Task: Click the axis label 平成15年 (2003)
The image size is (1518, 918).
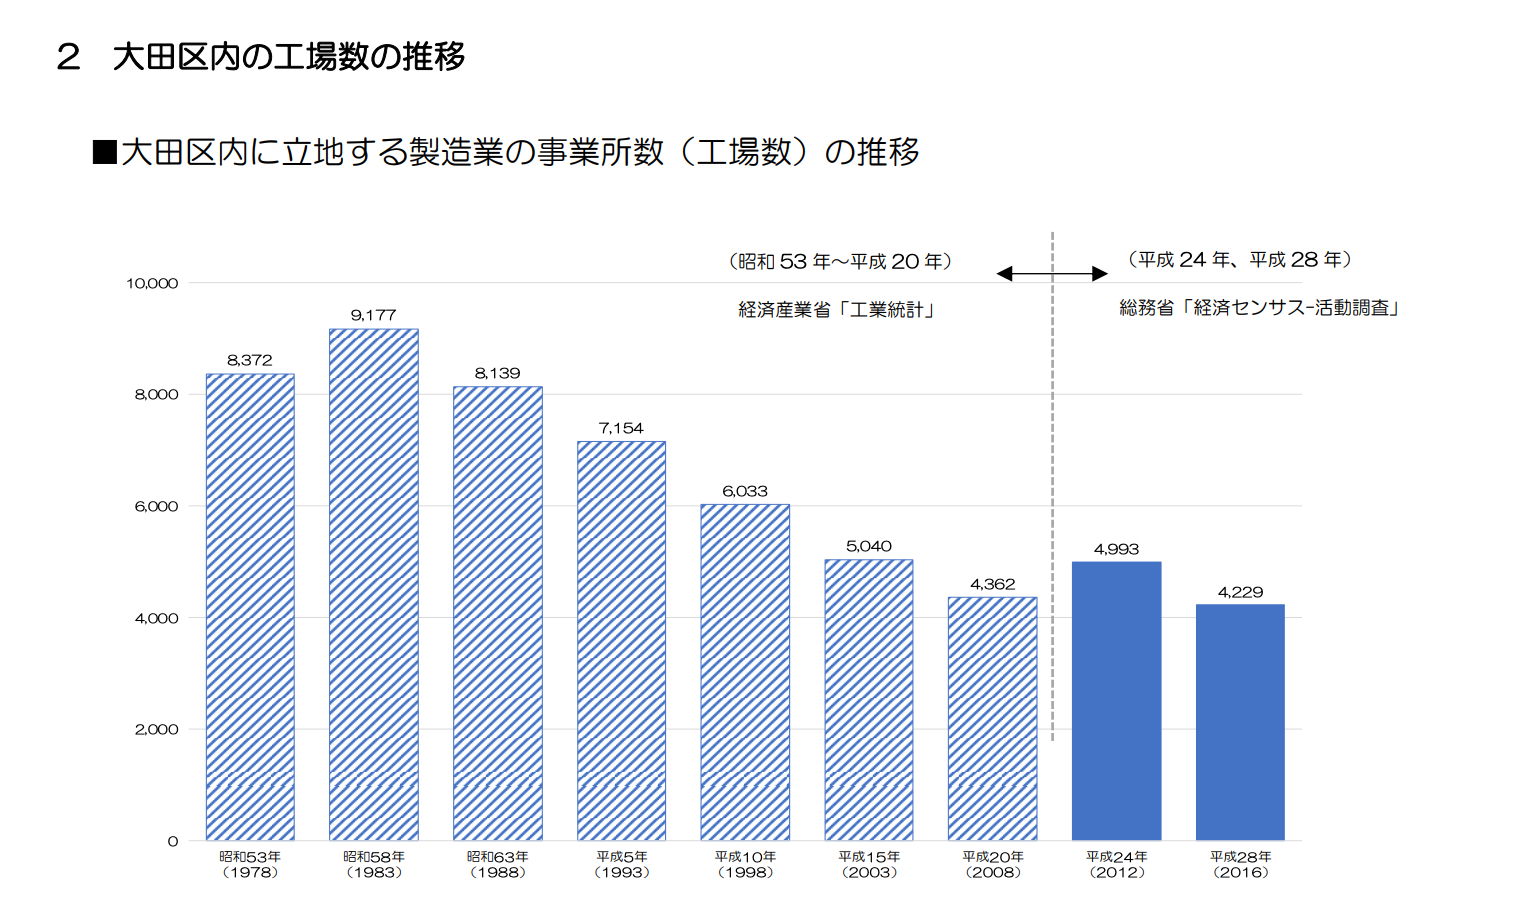Action: 869,865
